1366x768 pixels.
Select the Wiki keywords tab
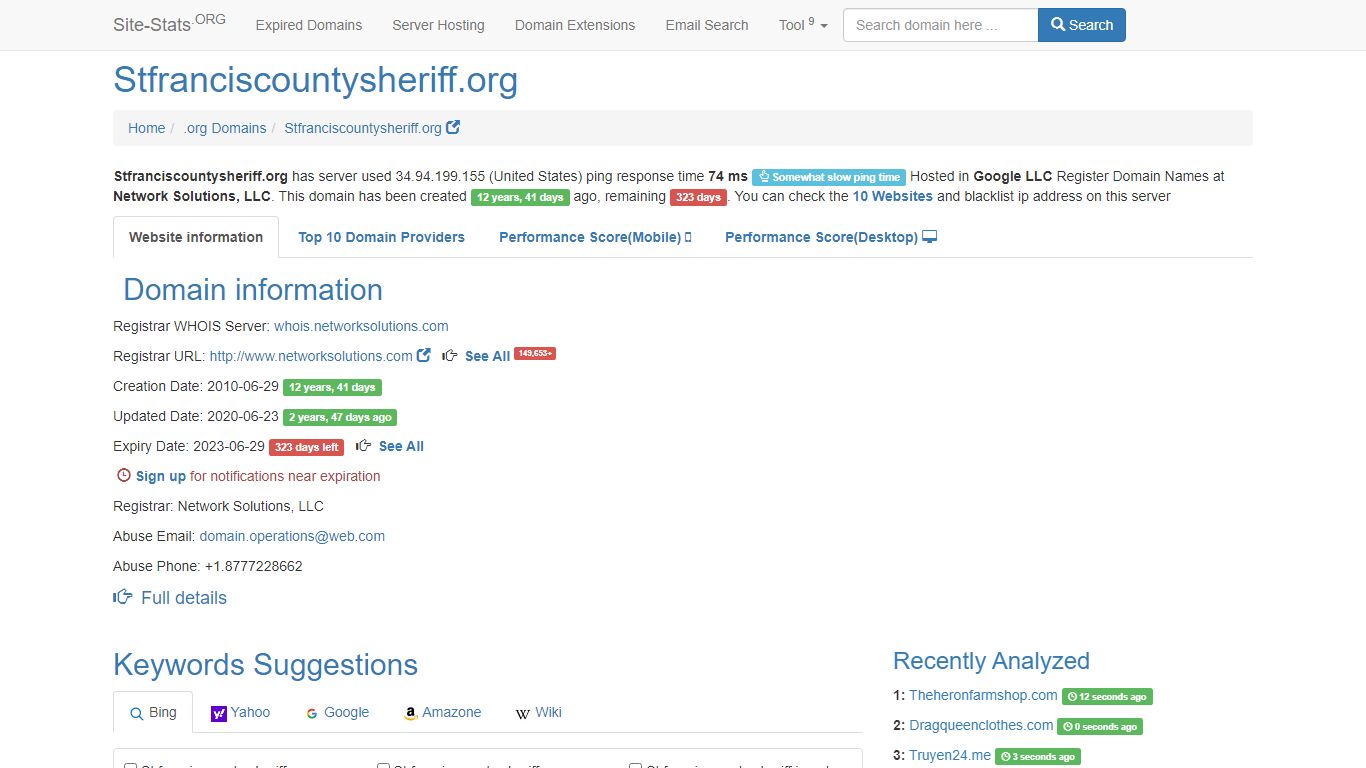click(538, 712)
